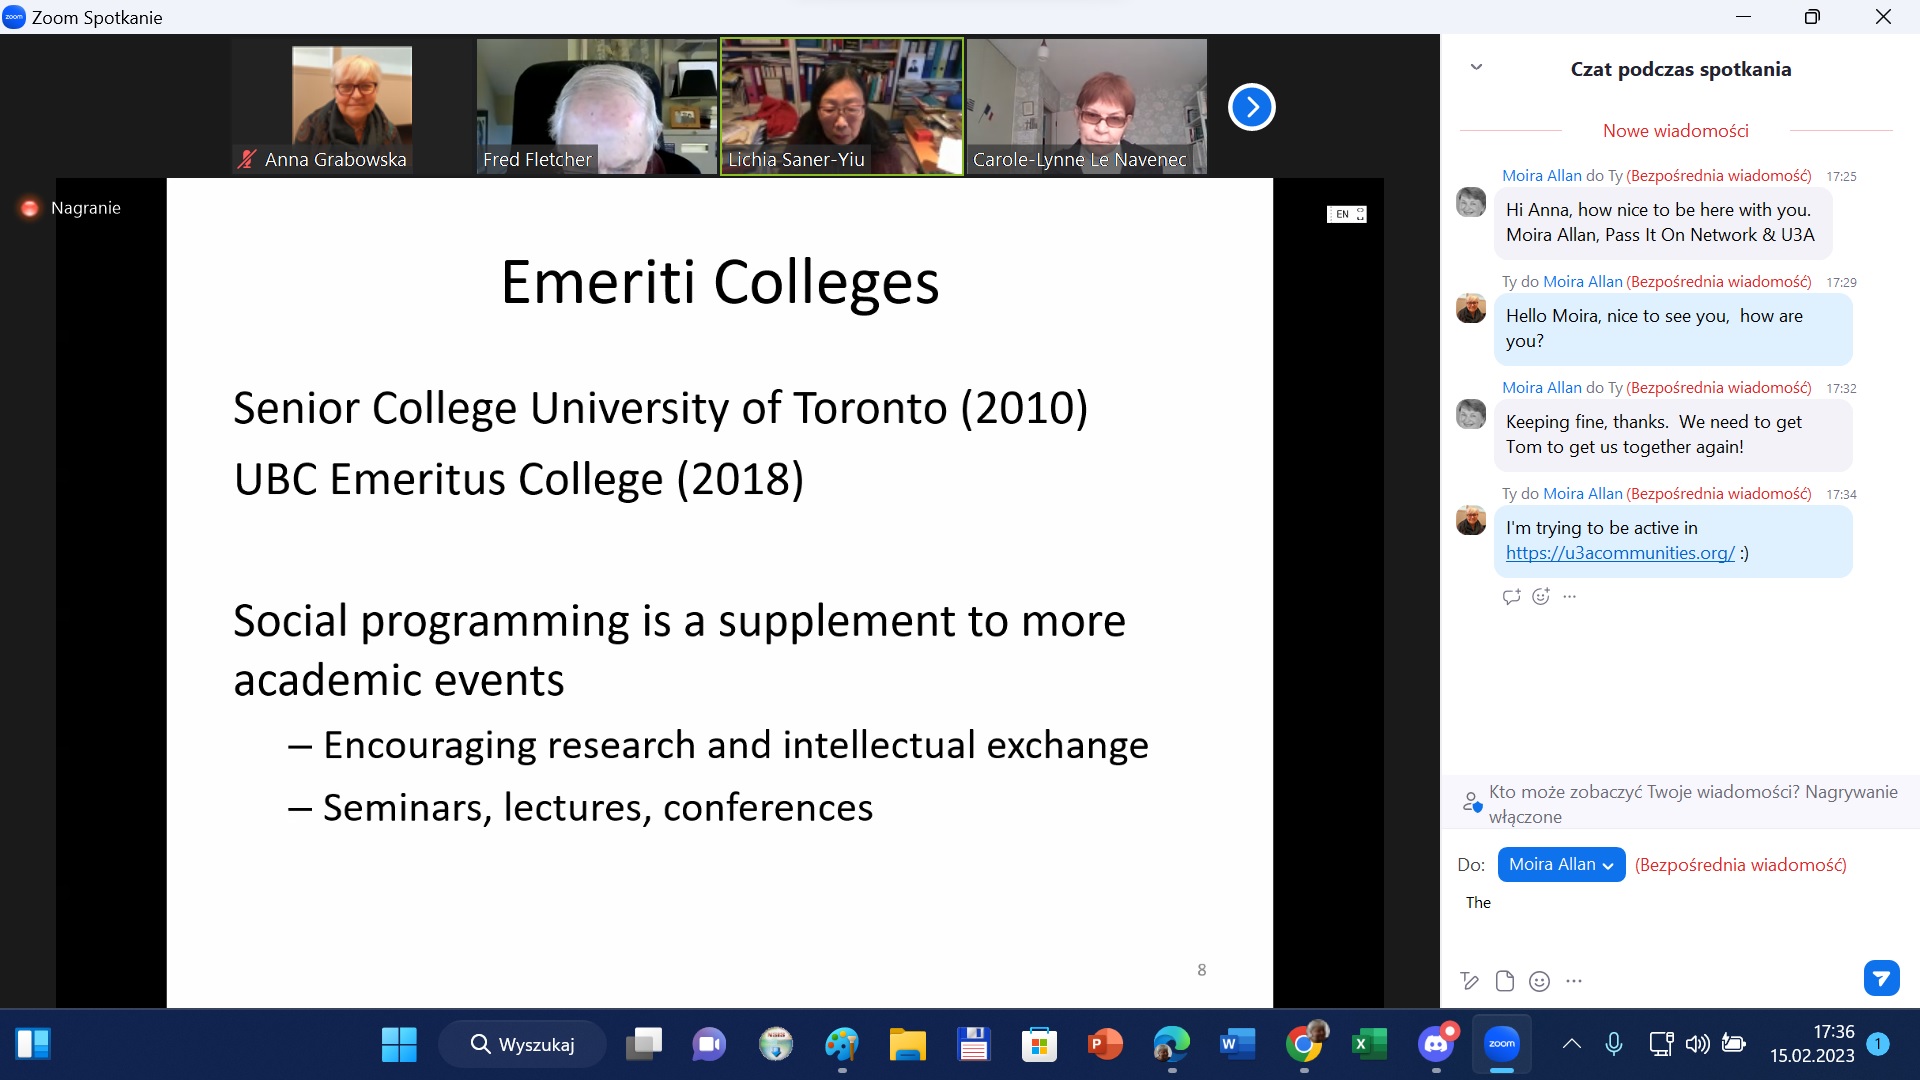This screenshot has height=1080, width=1920.
Task: Open the Windows Start menu
Action: click(x=399, y=1045)
